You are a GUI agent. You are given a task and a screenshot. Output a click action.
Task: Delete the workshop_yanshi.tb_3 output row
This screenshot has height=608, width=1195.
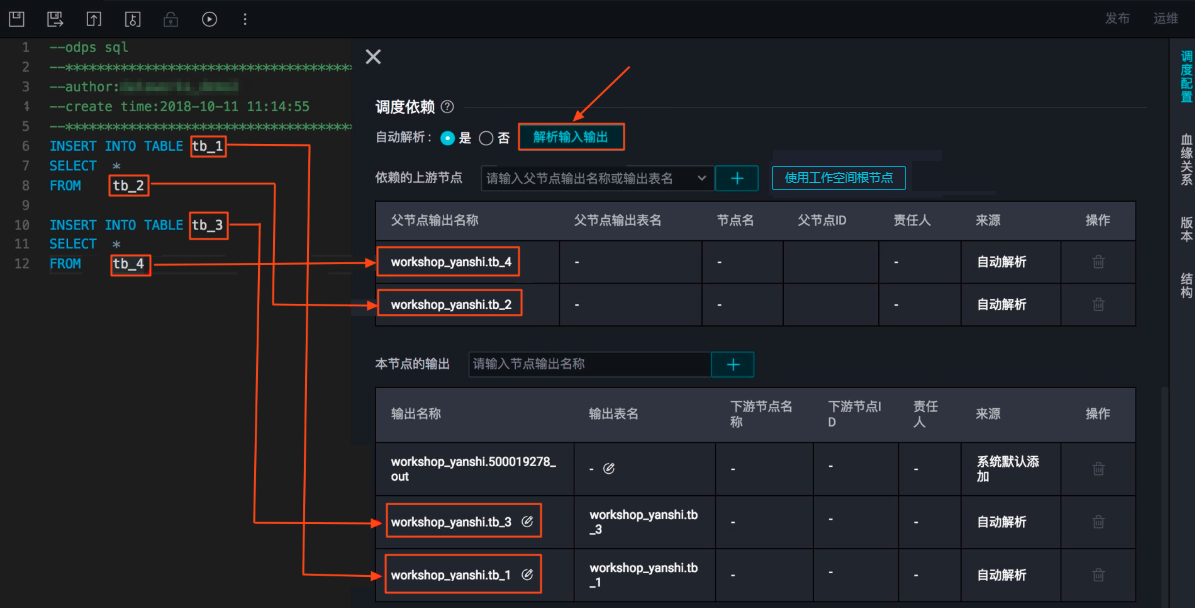click(x=1098, y=522)
